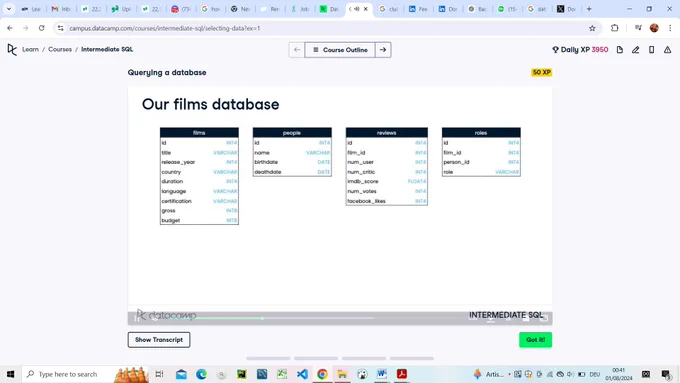Toggle fullscreen for the video player
Screen dimensions: 680x383
pyautogui.click(x=545, y=318)
